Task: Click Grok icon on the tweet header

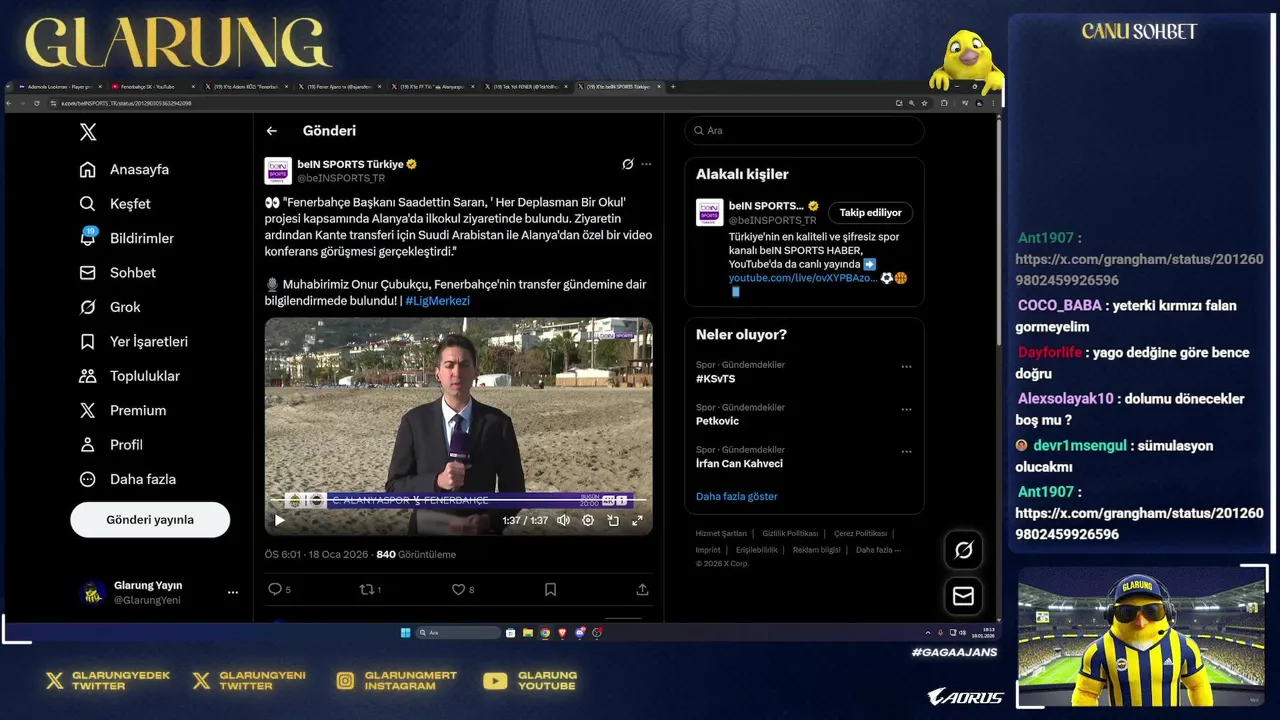Action: coord(628,164)
